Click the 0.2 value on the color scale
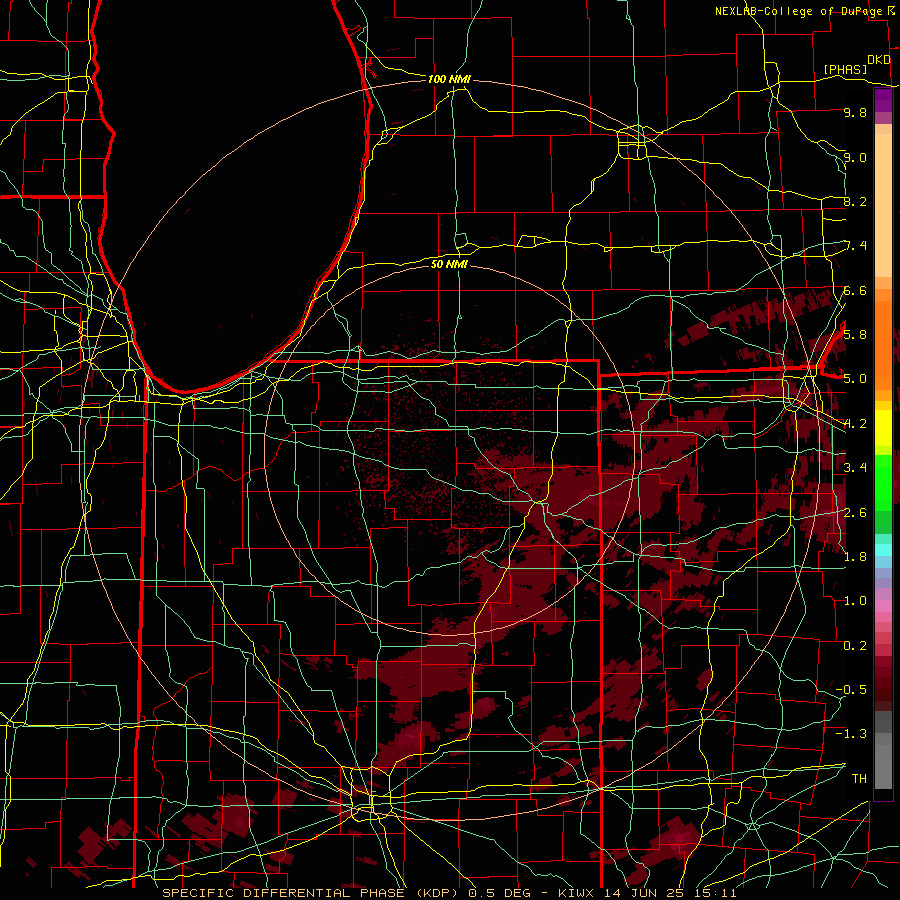Screen dimensions: 900x900 [x=855, y=645]
